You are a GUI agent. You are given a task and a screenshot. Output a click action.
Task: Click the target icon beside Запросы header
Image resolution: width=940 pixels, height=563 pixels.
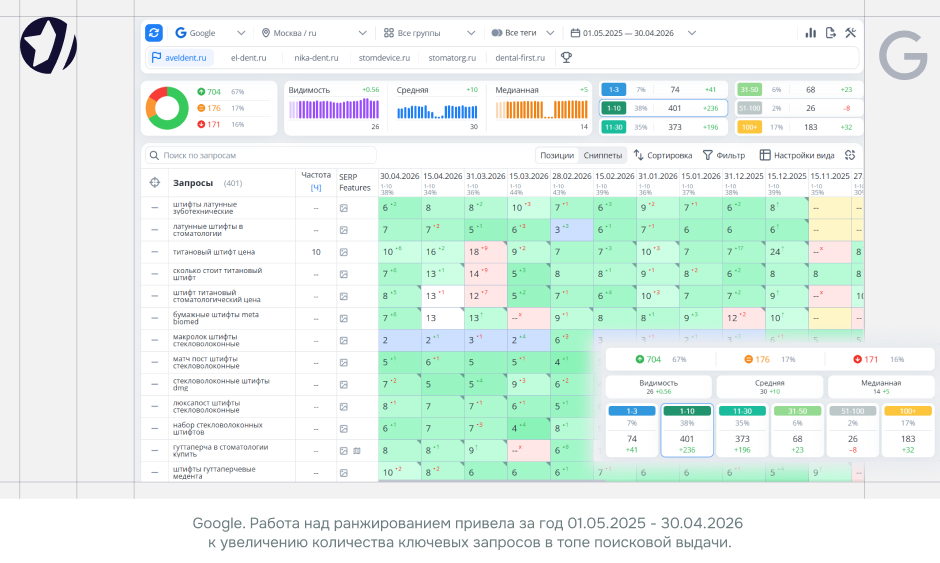point(155,182)
